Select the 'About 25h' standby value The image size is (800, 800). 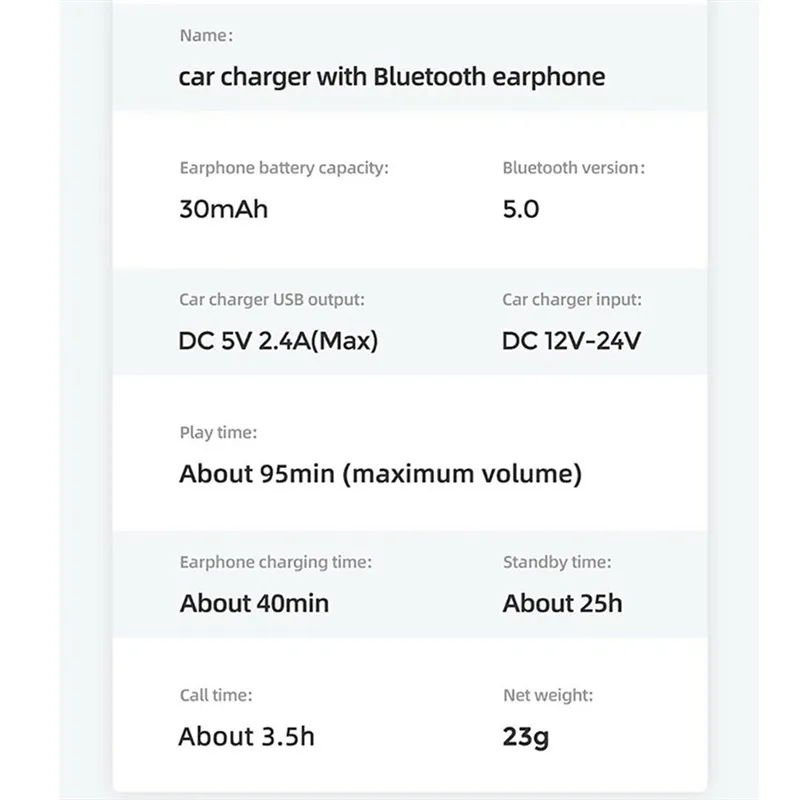562,603
